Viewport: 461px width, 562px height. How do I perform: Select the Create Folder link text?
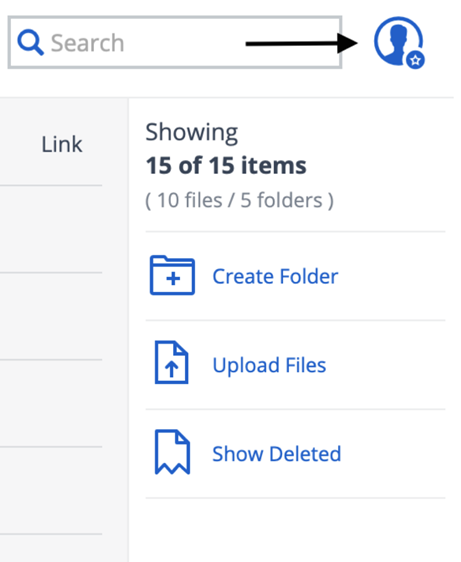pos(275,276)
